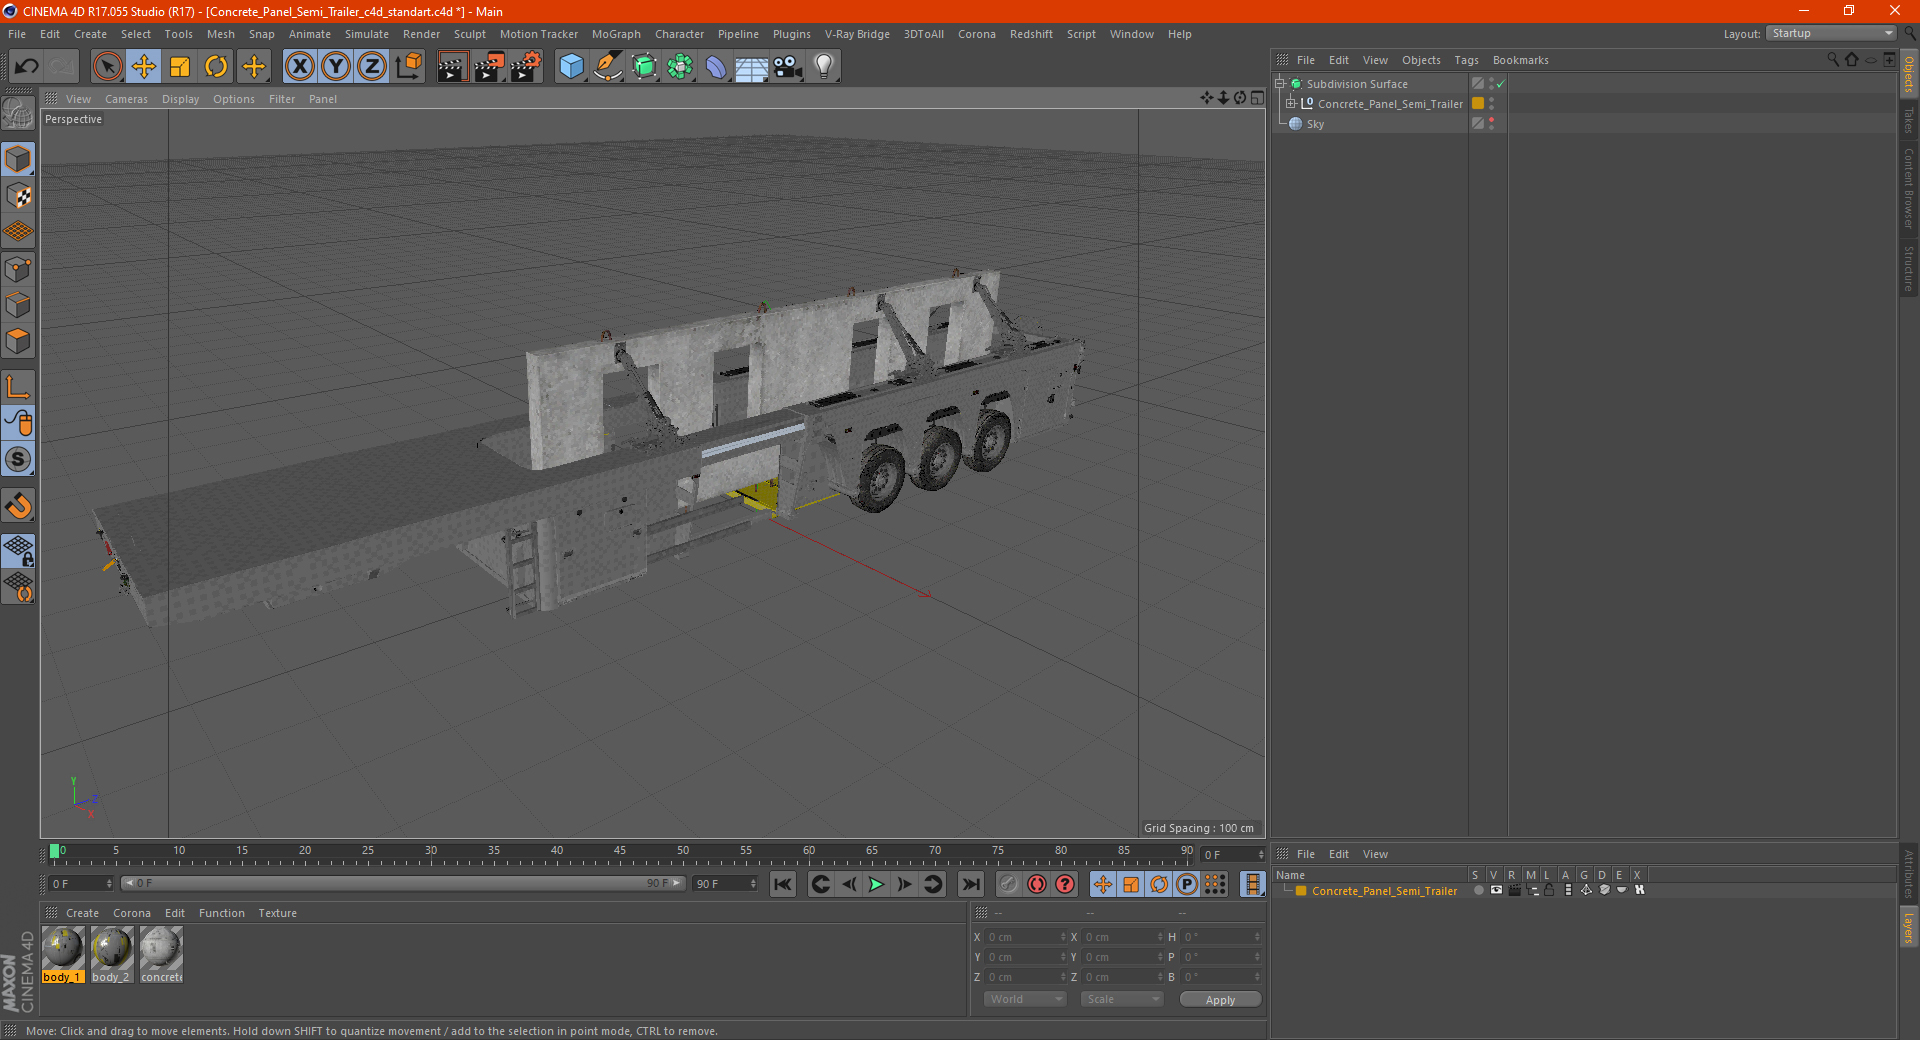Expand Concrete_Panel_Semi_Trailer object node
Image resolution: width=1920 pixels, height=1040 pixels.
tap(1291, 103)
